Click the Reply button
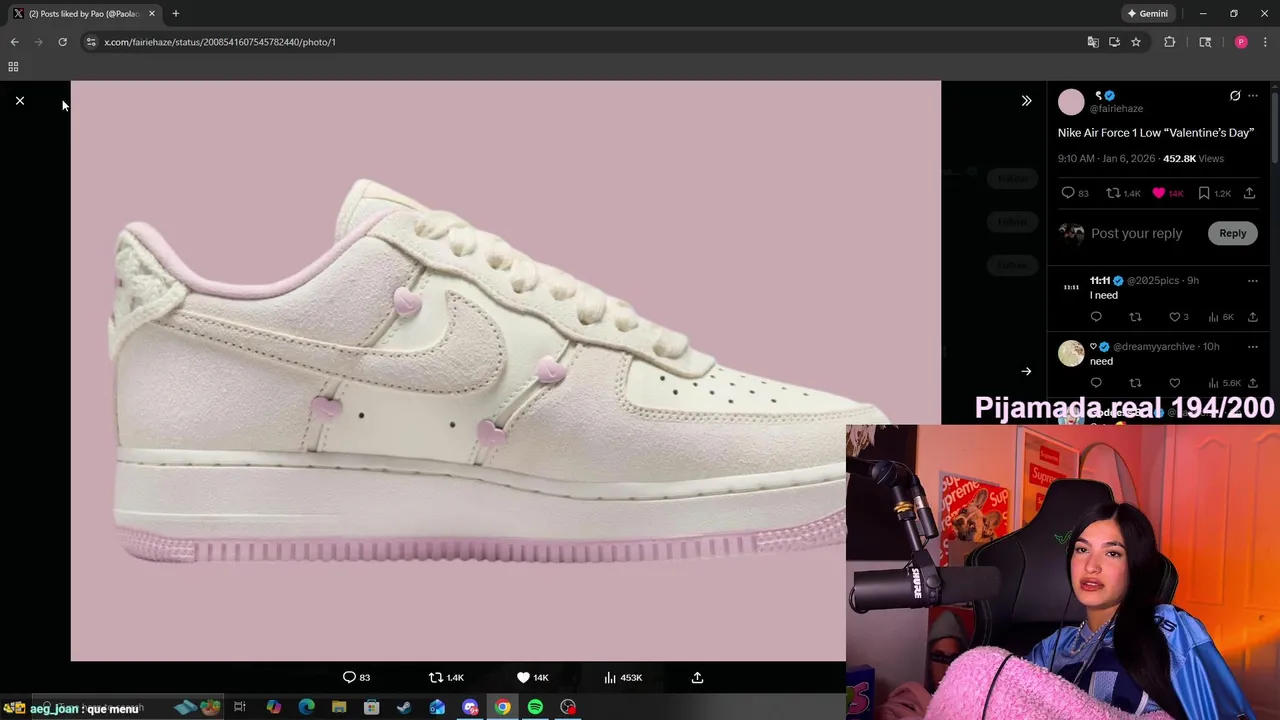The width and height of the screenshot is (1280, 720). point(1232,233)
